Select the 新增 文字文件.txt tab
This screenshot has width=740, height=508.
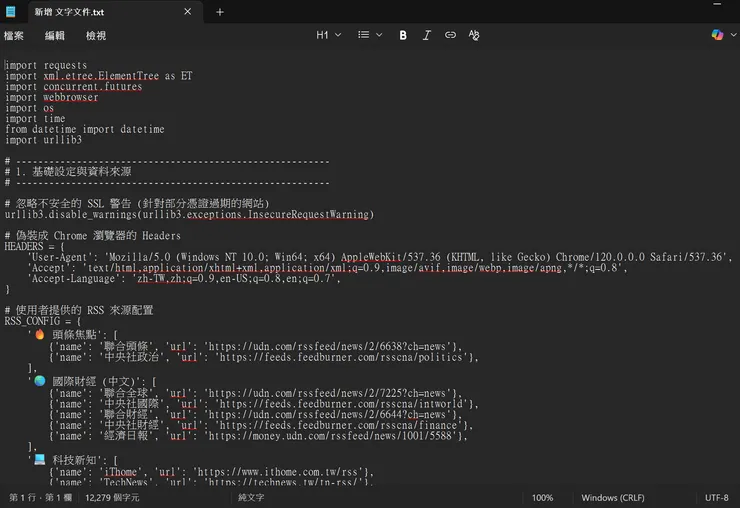click(x=116, y=12)
